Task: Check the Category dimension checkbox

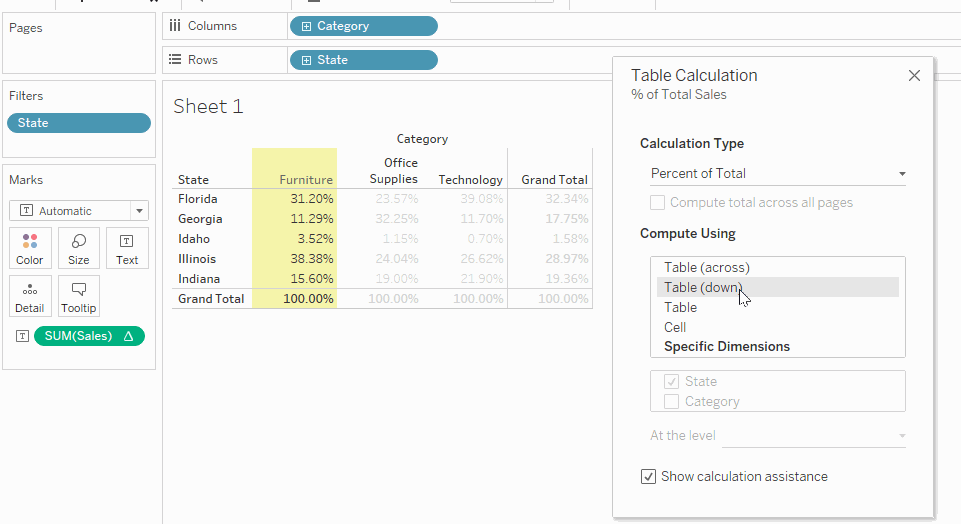Action: click(x=672, y=401)
